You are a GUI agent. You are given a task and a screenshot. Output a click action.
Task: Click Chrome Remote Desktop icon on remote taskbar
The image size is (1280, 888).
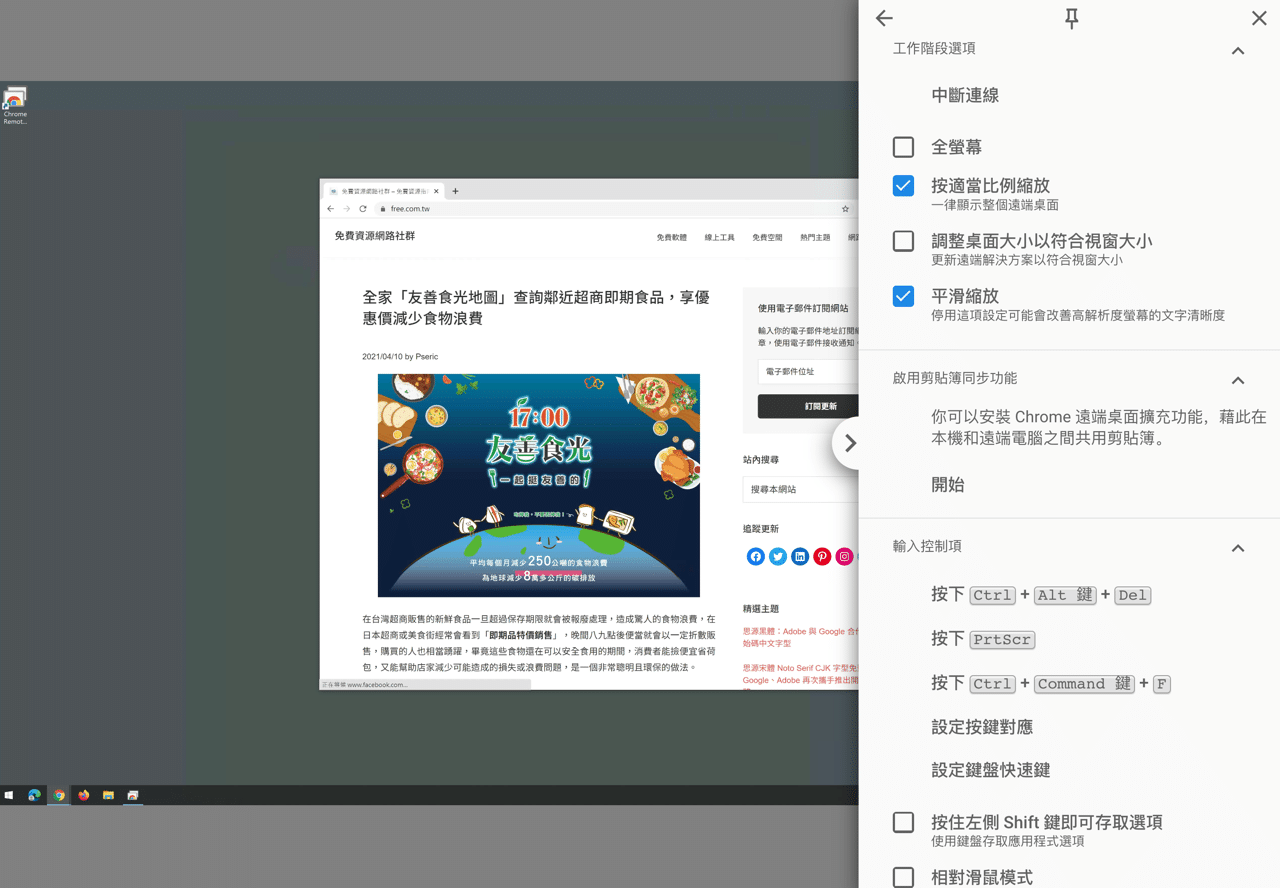coord(133,795)
